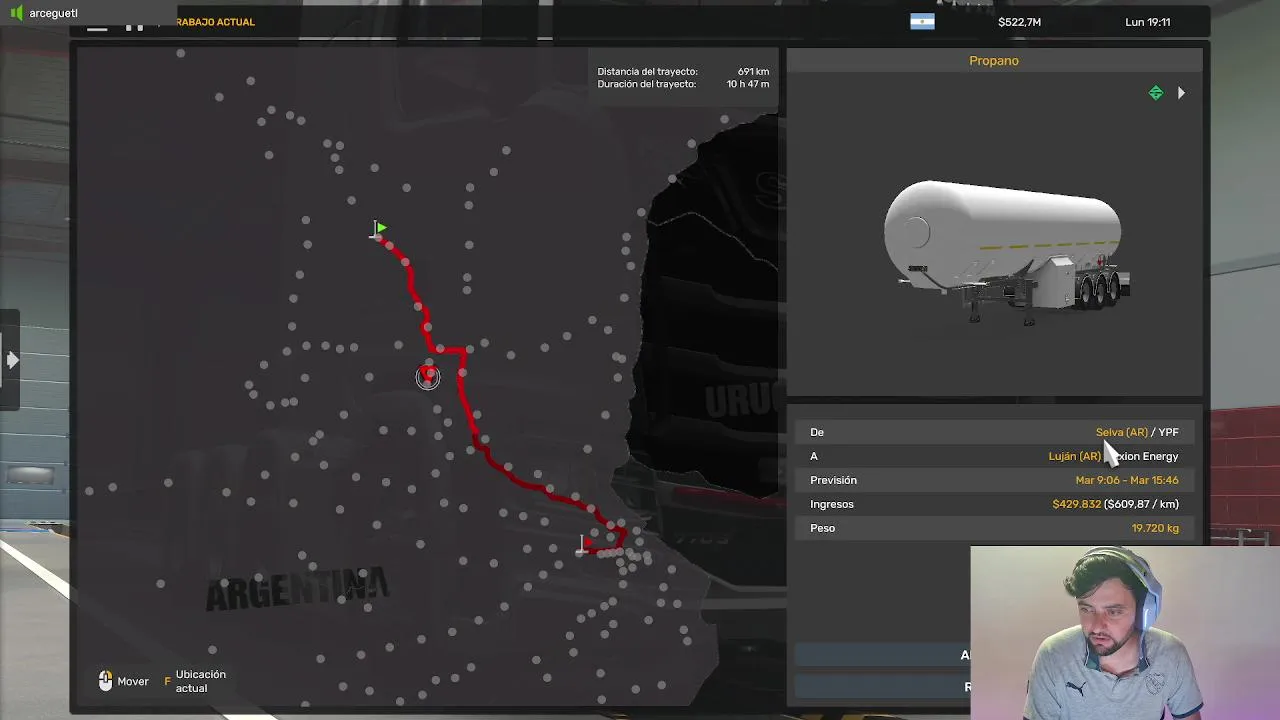Click the clock reading Lun 19:11
Screen dimensions: 1280x720
click(1147, 22)
